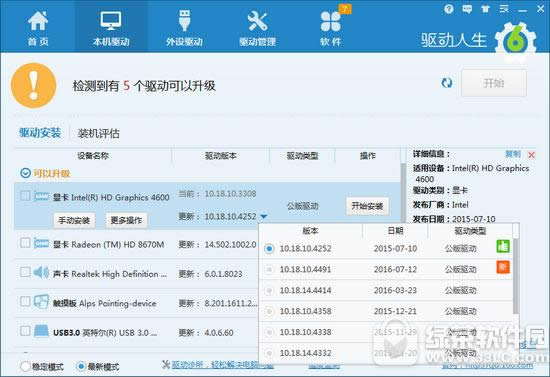This screenshot has width=550, height=377.
Task: Switch to 装机评估 subtab
Action: click(99, 133)
